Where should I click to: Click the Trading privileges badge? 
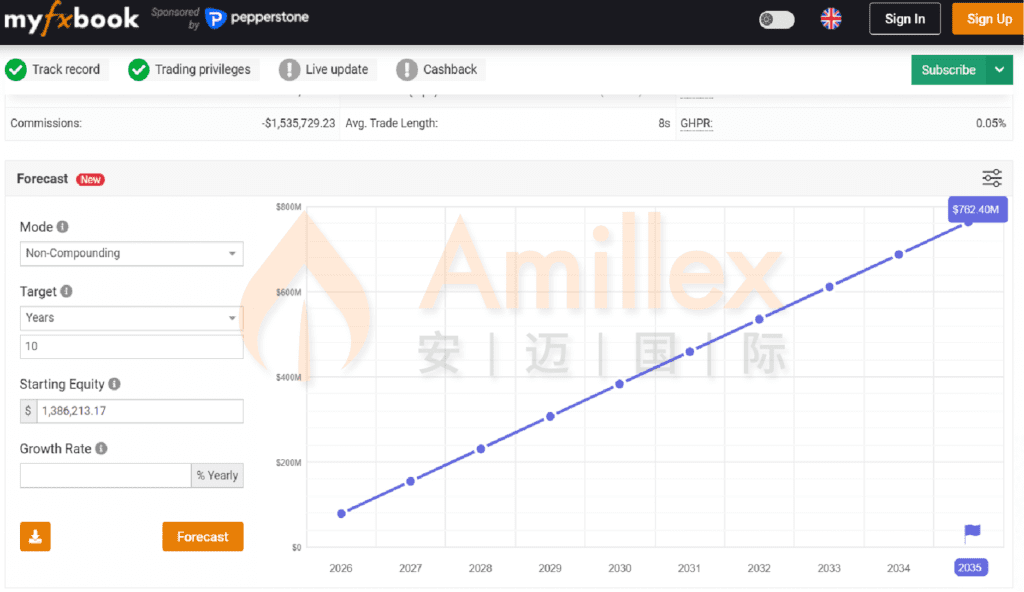pos(190,70)
